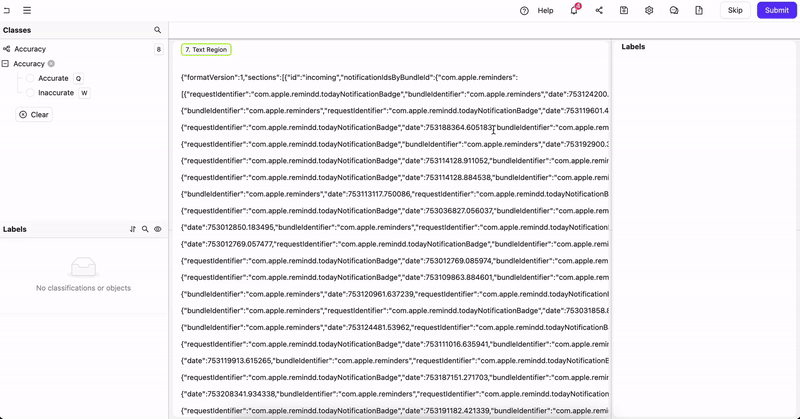Click the line with date 753191182.421339

point(395,411)
